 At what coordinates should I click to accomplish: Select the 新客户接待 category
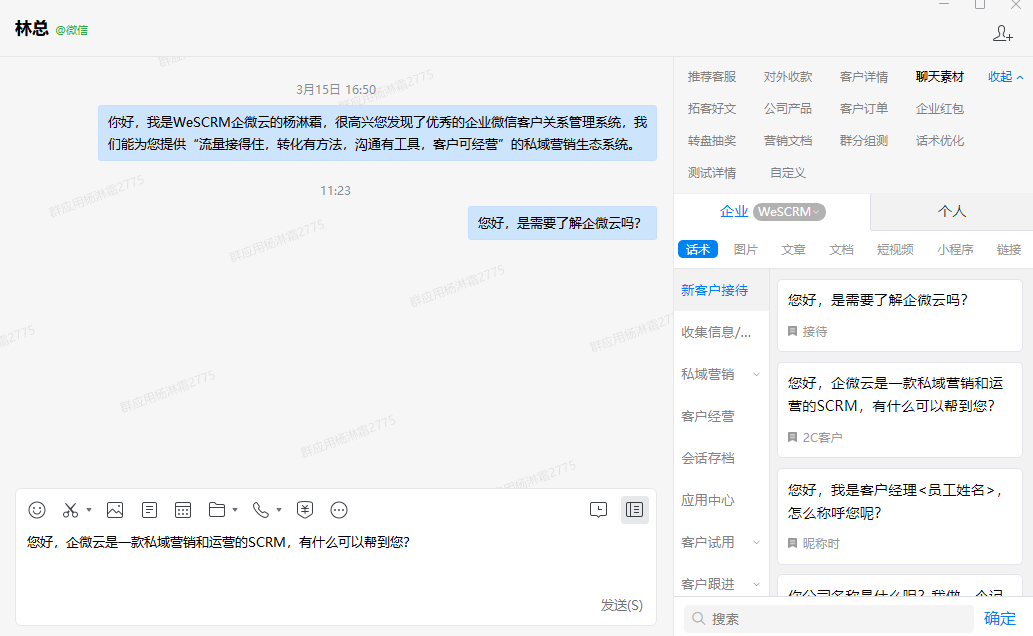(721, 290)
